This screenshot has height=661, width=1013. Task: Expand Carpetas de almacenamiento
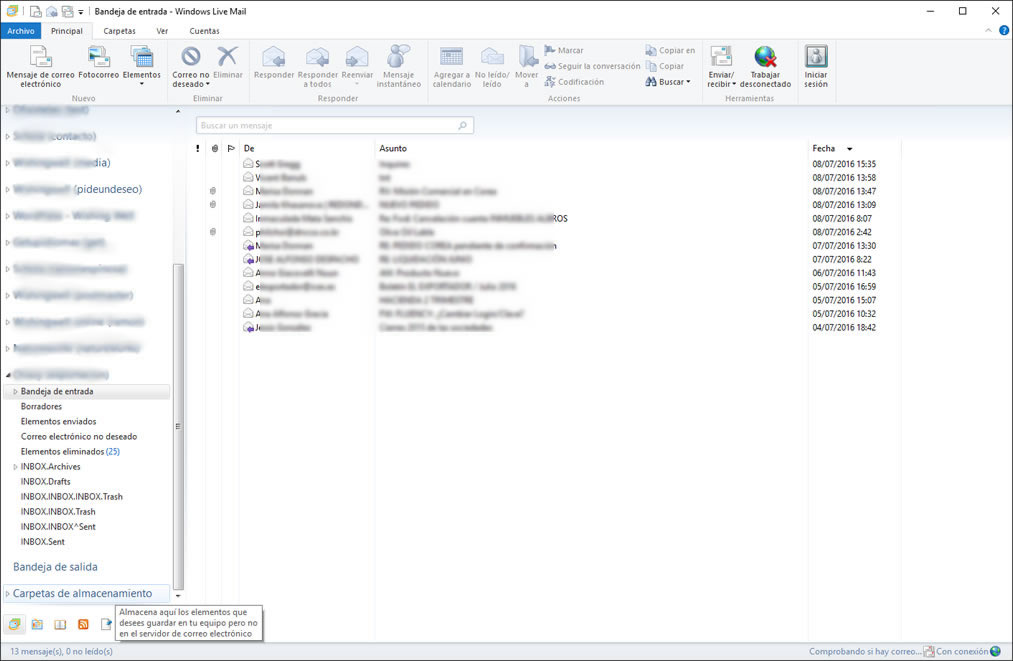[x=8, y=593]
